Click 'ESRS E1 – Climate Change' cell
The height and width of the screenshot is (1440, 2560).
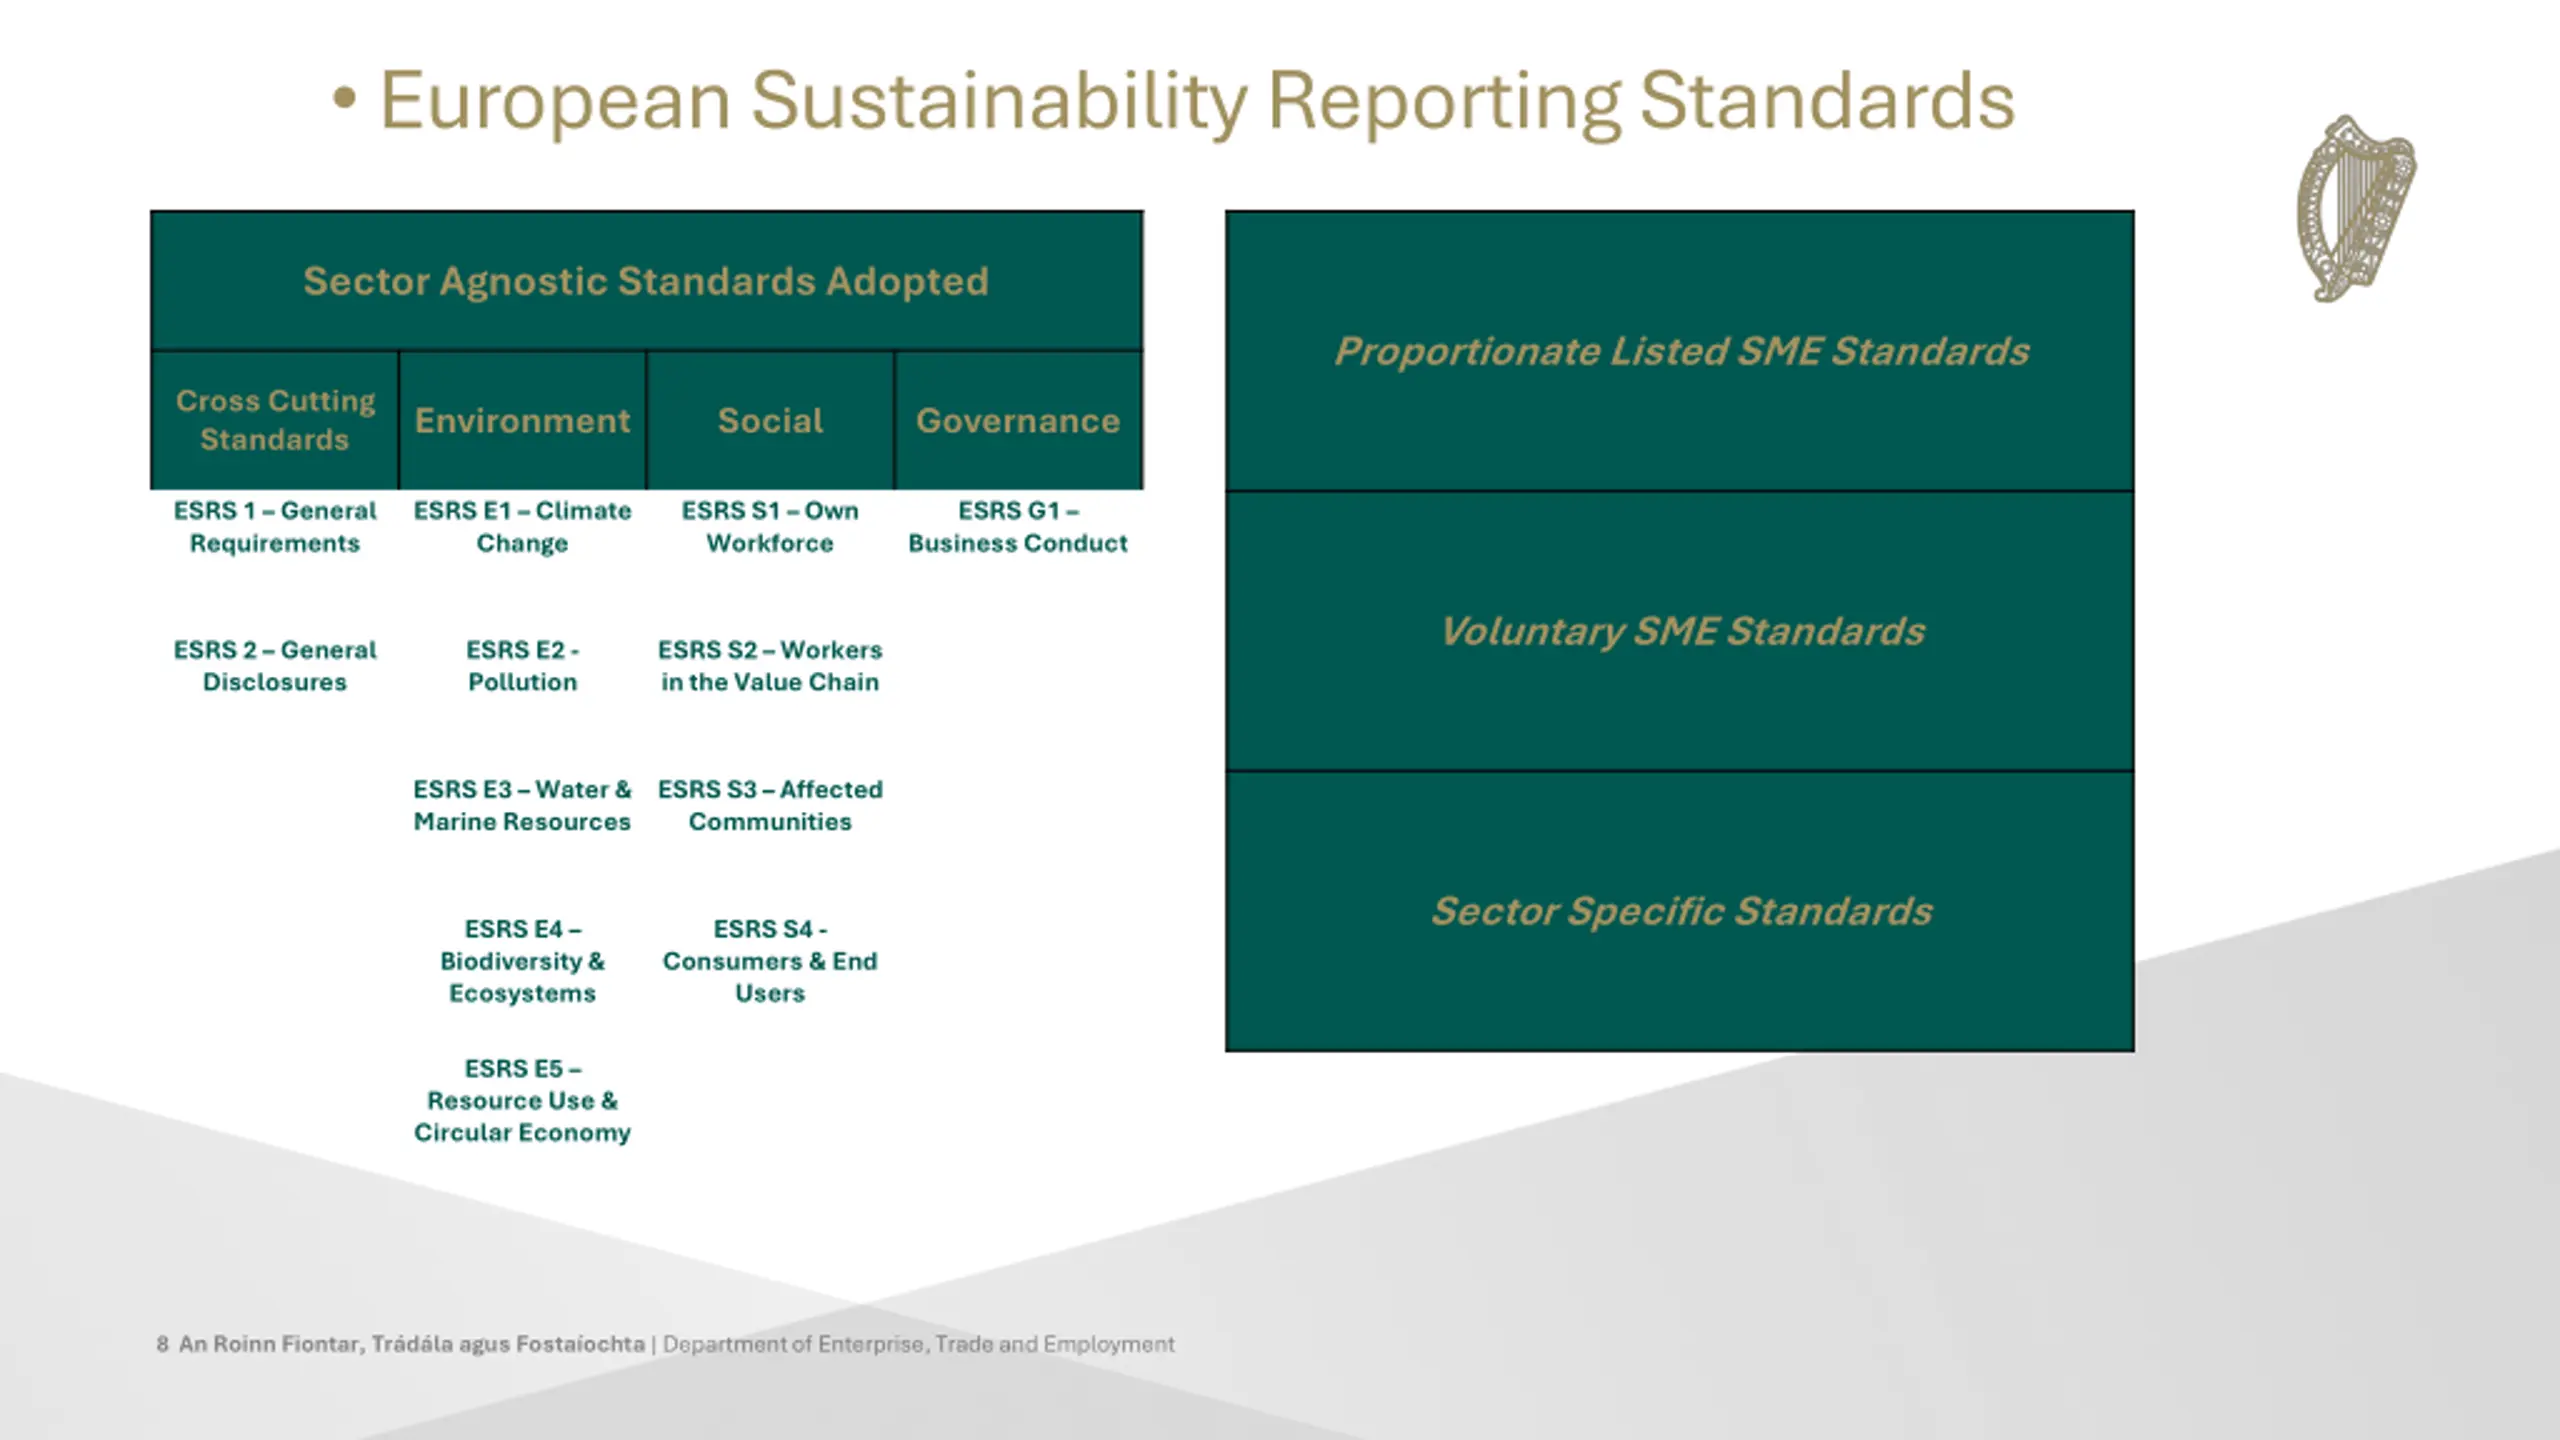coord(522,527)
